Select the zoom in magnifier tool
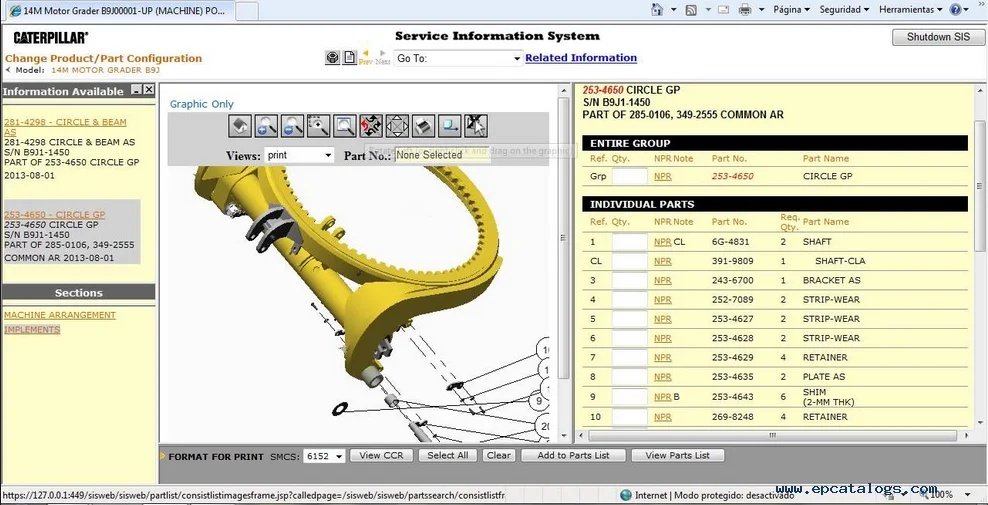The image size is (988, 505). coord(266,126)
